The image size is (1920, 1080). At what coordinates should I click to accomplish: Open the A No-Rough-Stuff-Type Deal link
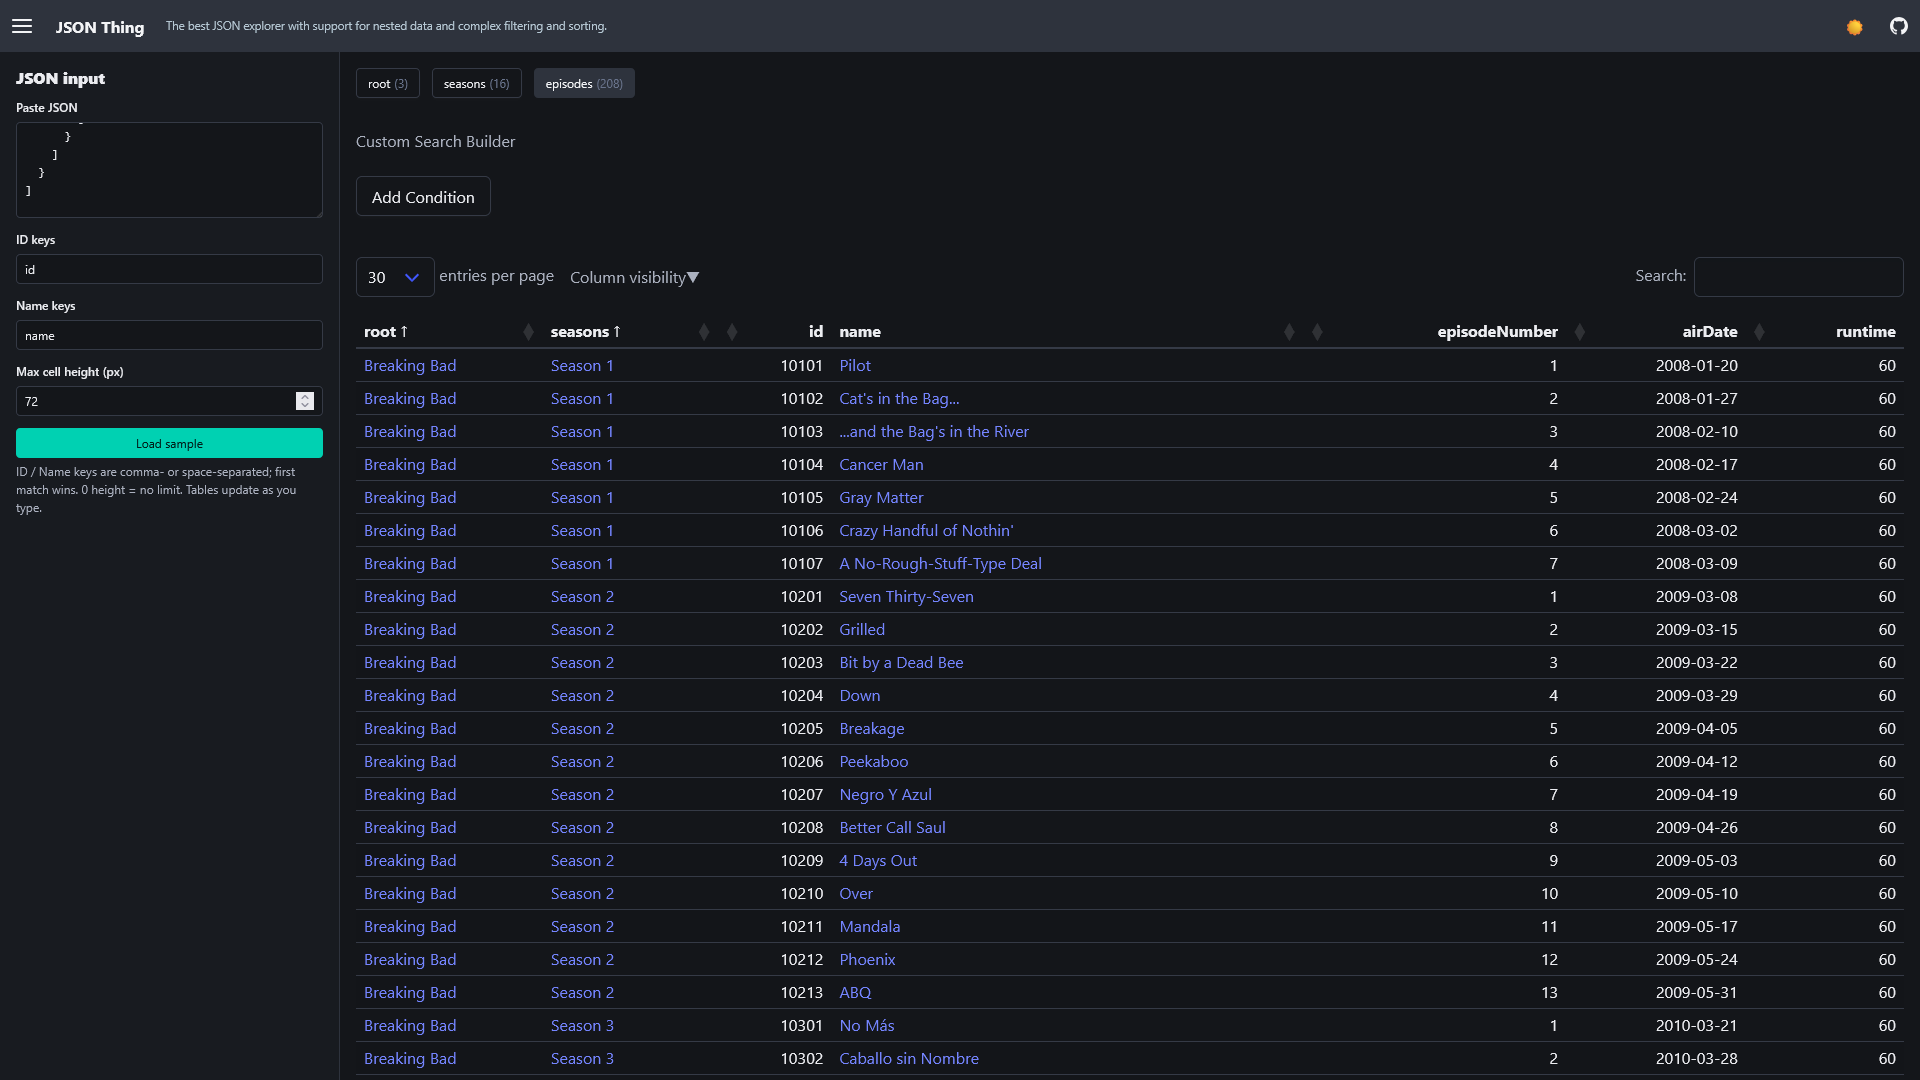point(940,564)
